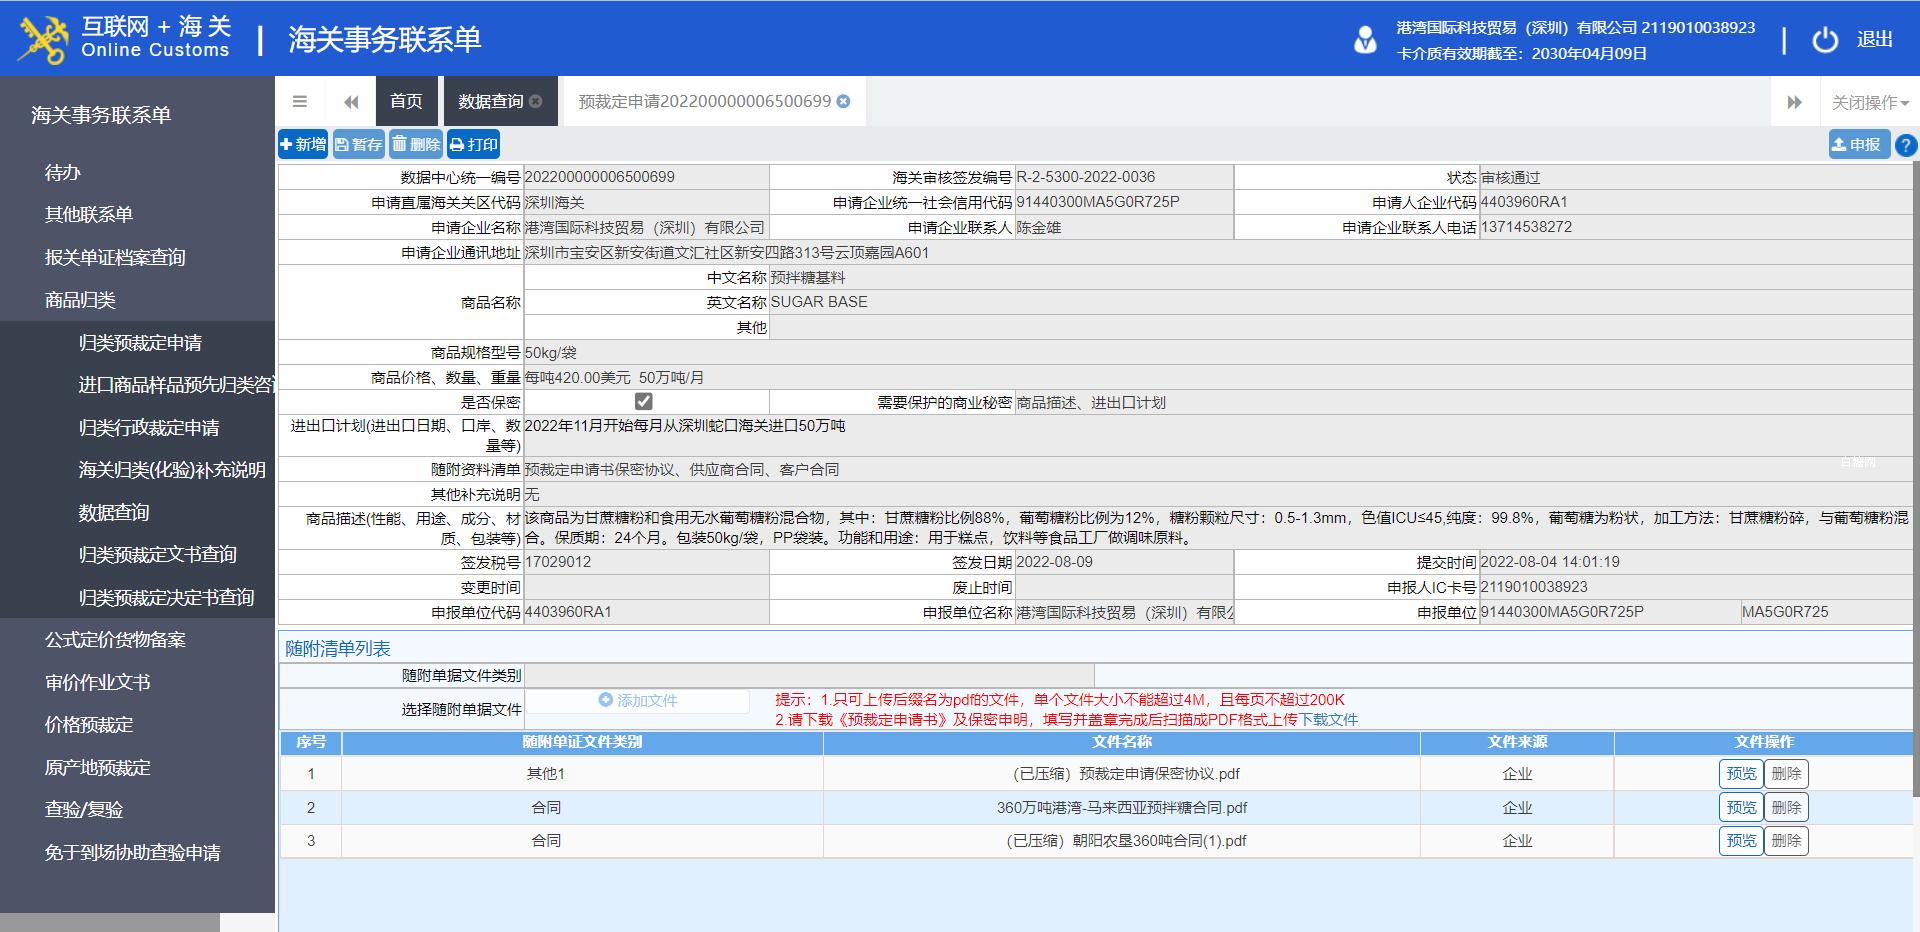Viewport: 1920px width, 932px height.
Task: Submit using the 申报 button
Action: 1857,145
